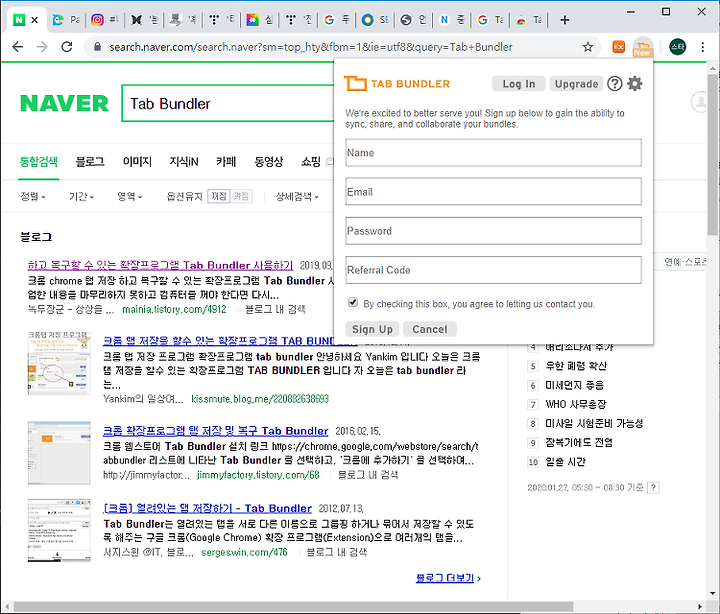The width and height of the screenshot is (720, 614).
Task: Select the 블로그 search tab
Action: pos(90,162)
